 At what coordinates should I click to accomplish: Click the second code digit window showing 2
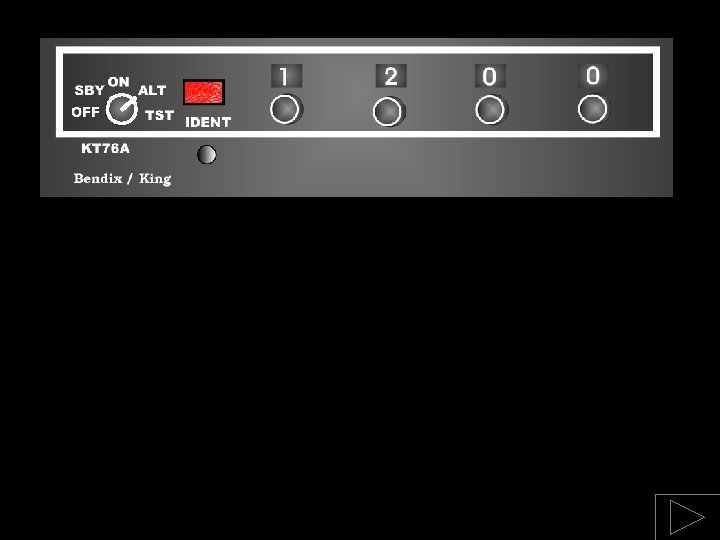click(391, 76)
